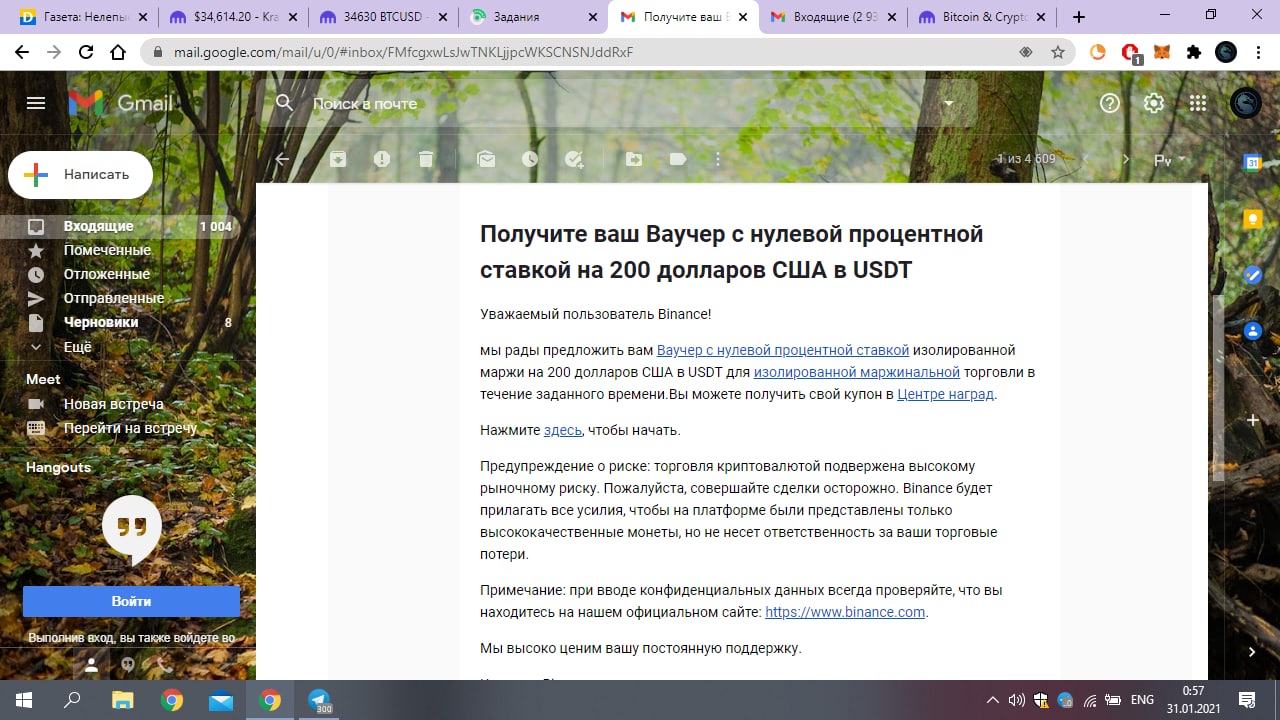Open the labels tag icon
The width and height of the screenshot is (1280, 720).
(678, 159)
